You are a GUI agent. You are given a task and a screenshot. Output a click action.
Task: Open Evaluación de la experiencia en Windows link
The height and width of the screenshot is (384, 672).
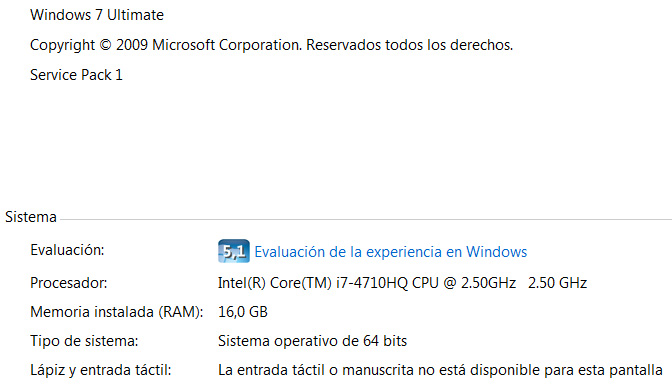click(390, 252)
